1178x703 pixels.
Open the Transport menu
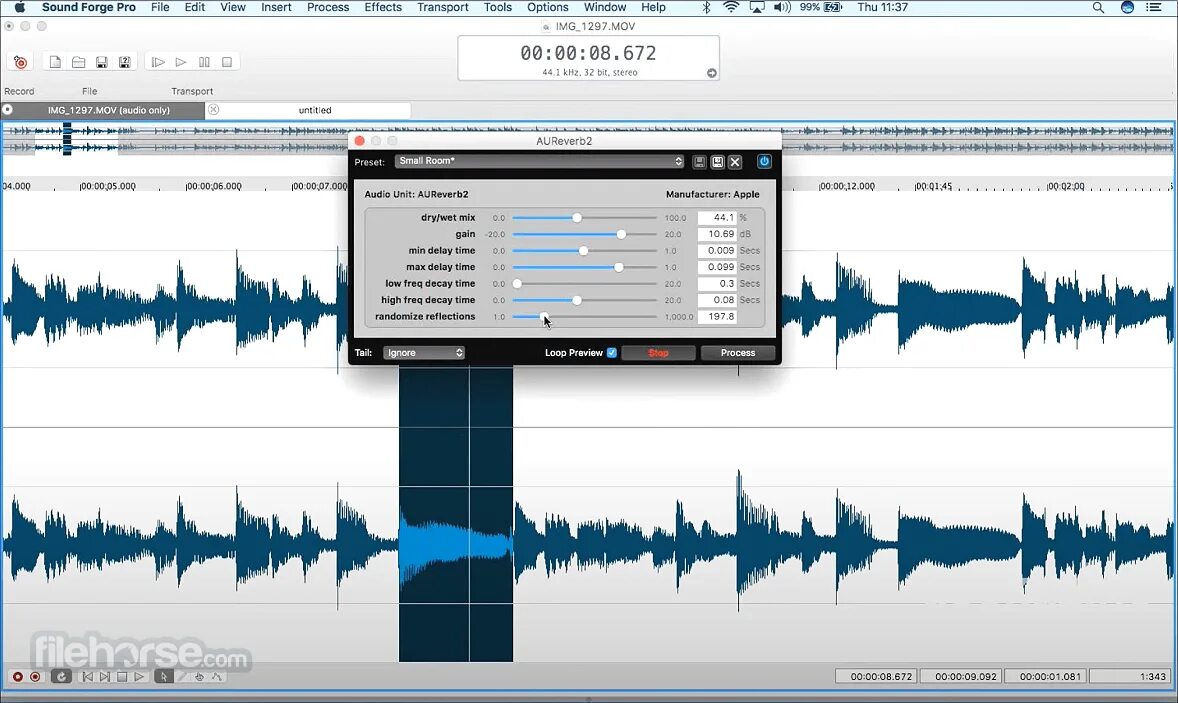pyautogui.click(x=443, y=8)
